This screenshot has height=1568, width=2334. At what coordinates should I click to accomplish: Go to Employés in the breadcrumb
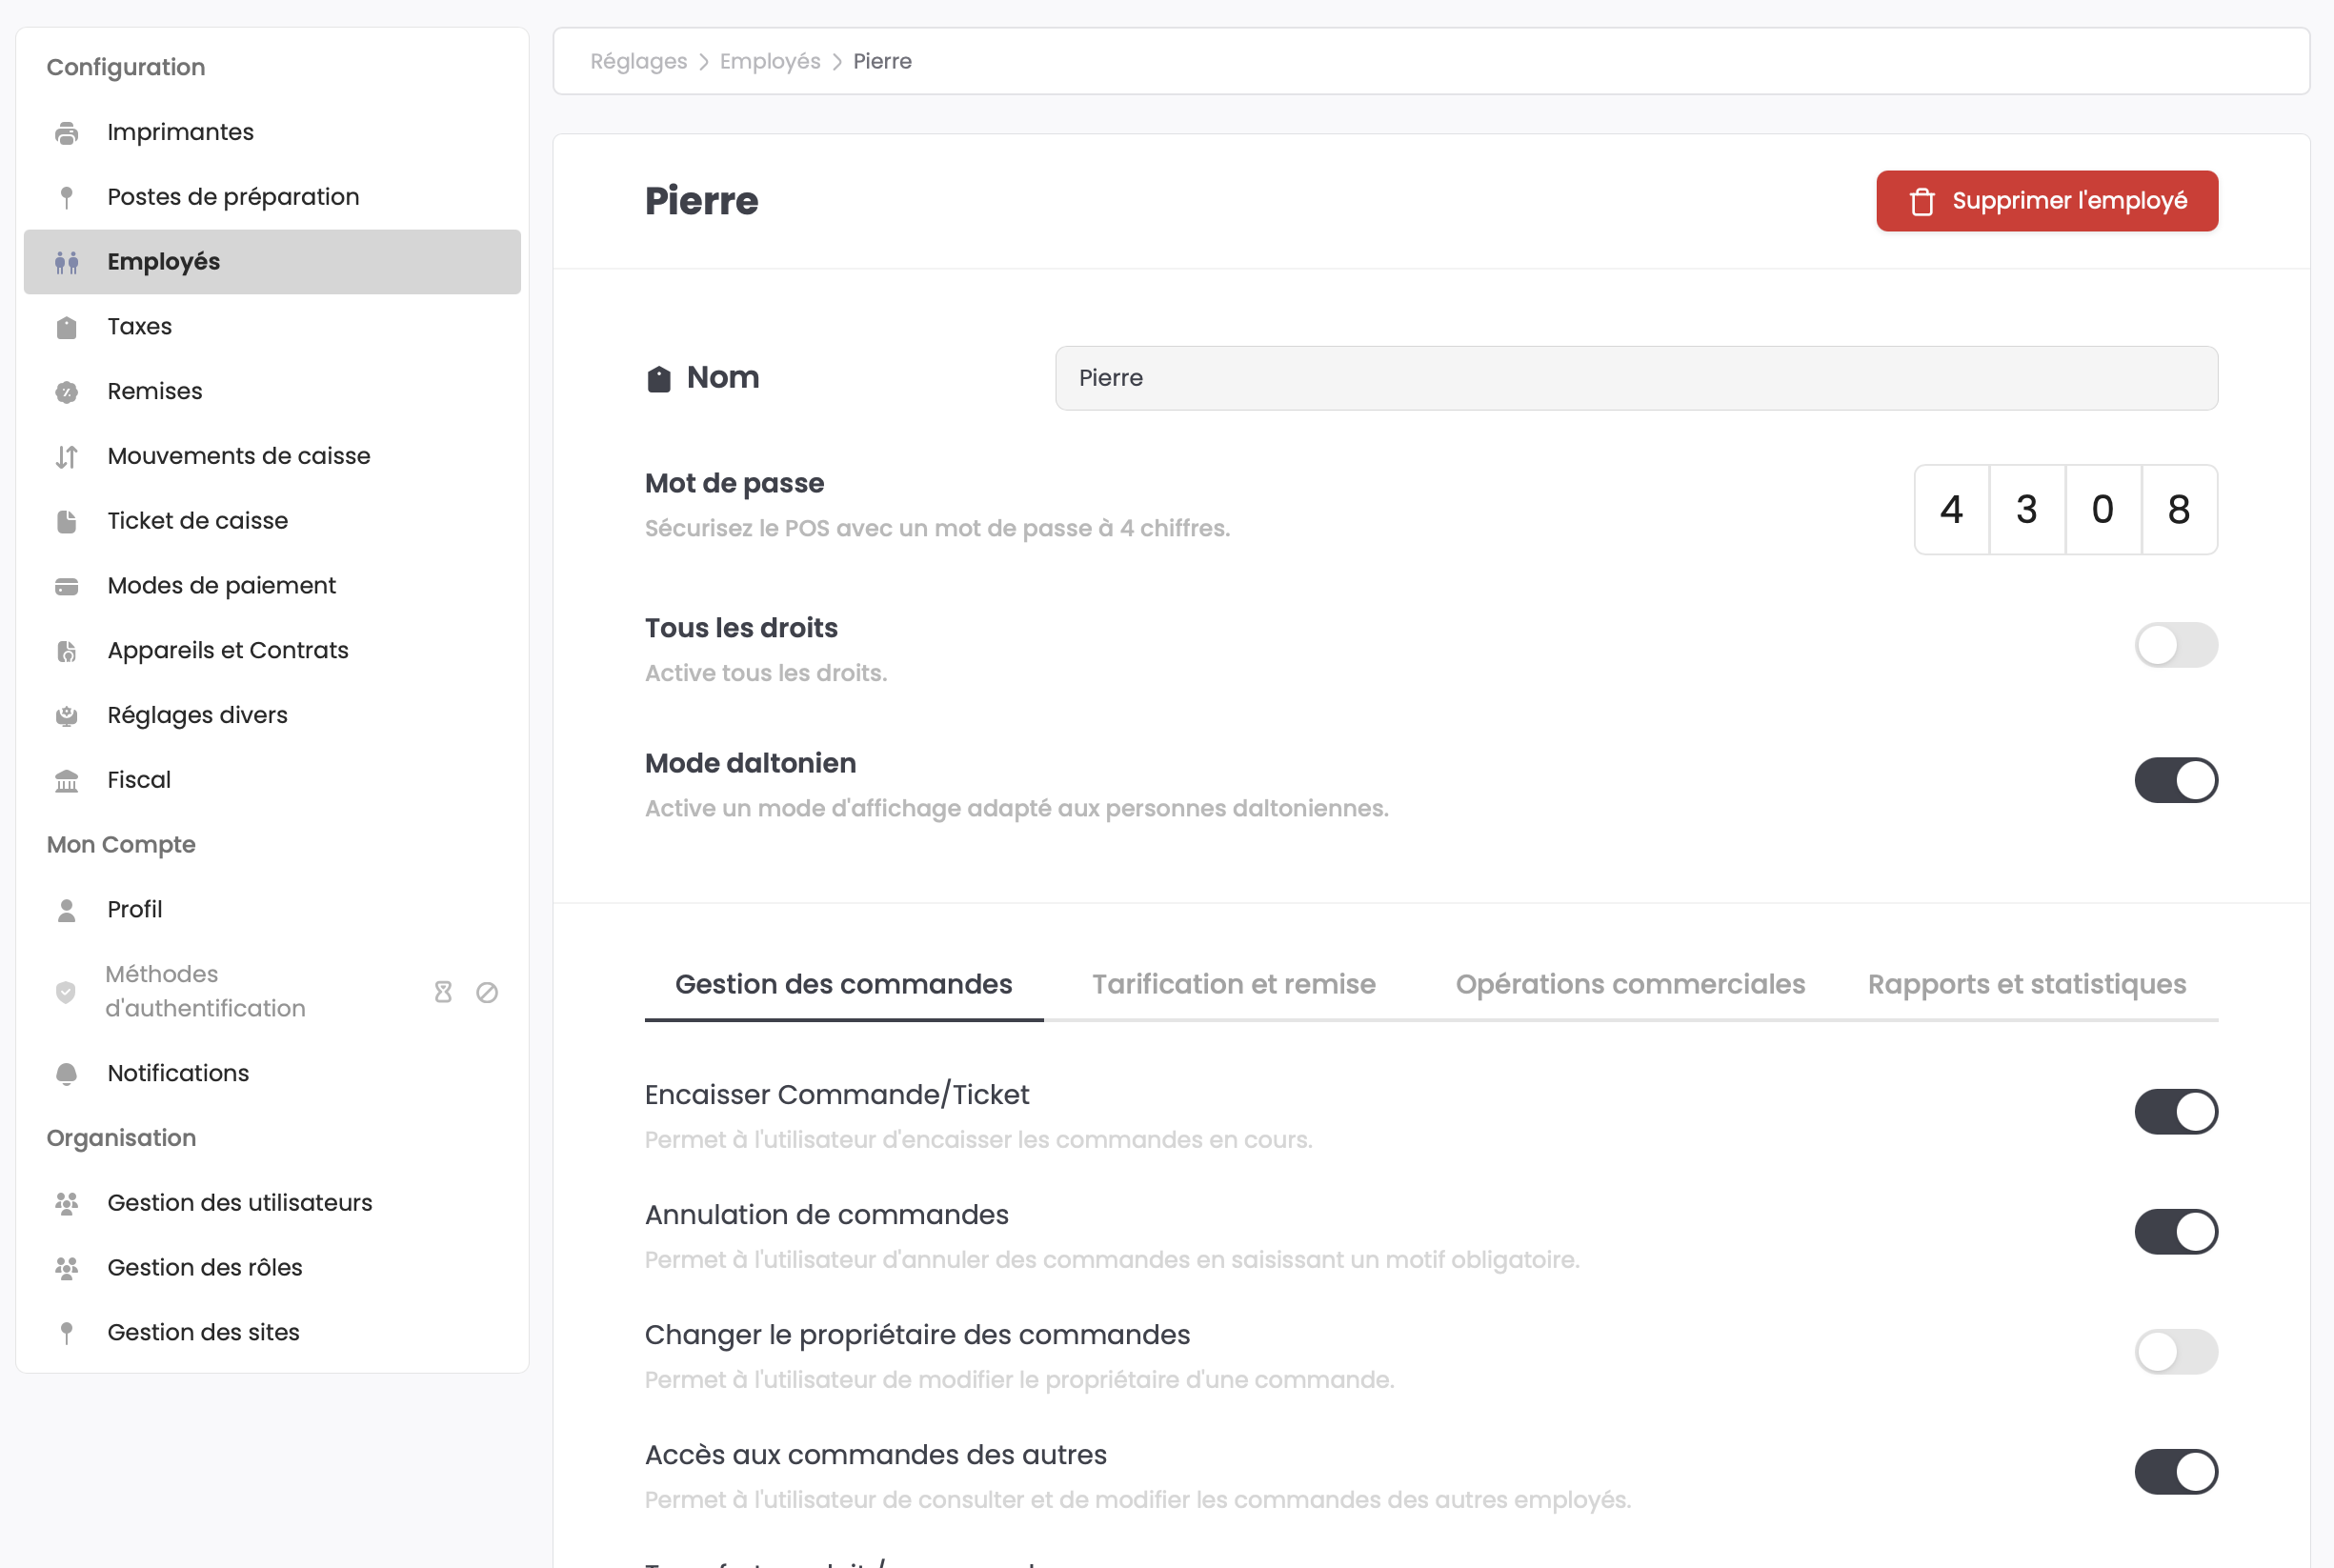769,62
